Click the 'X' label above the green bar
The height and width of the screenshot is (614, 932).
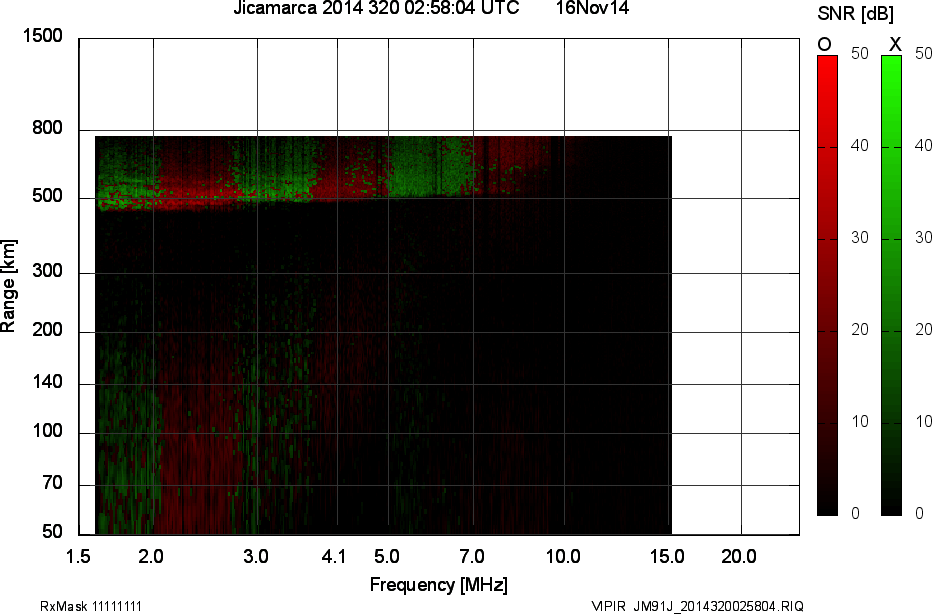click(x=895, y=45)
